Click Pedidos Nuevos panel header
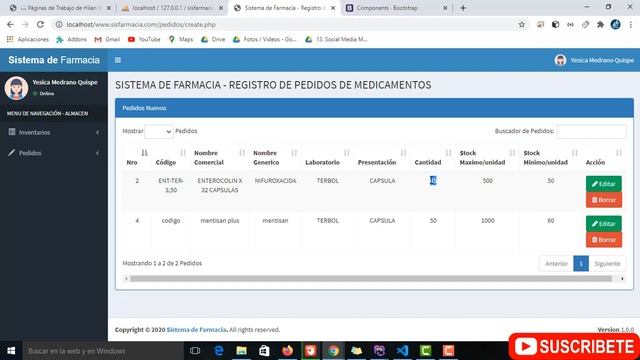This screenshot has height=360, width=640. click(374, 108)
